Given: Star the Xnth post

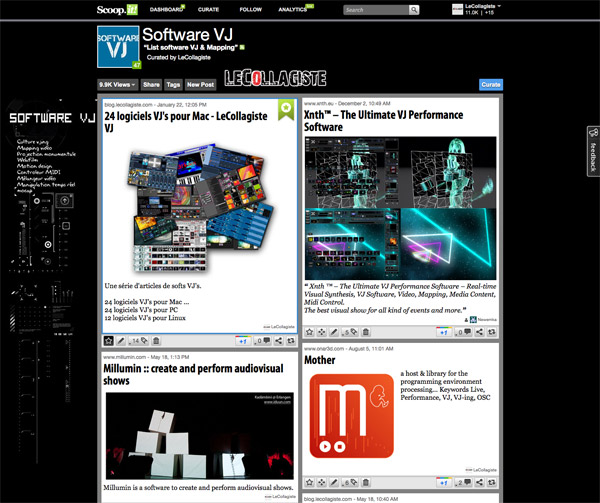Looking at the screenshot, I should coord(310,332).
